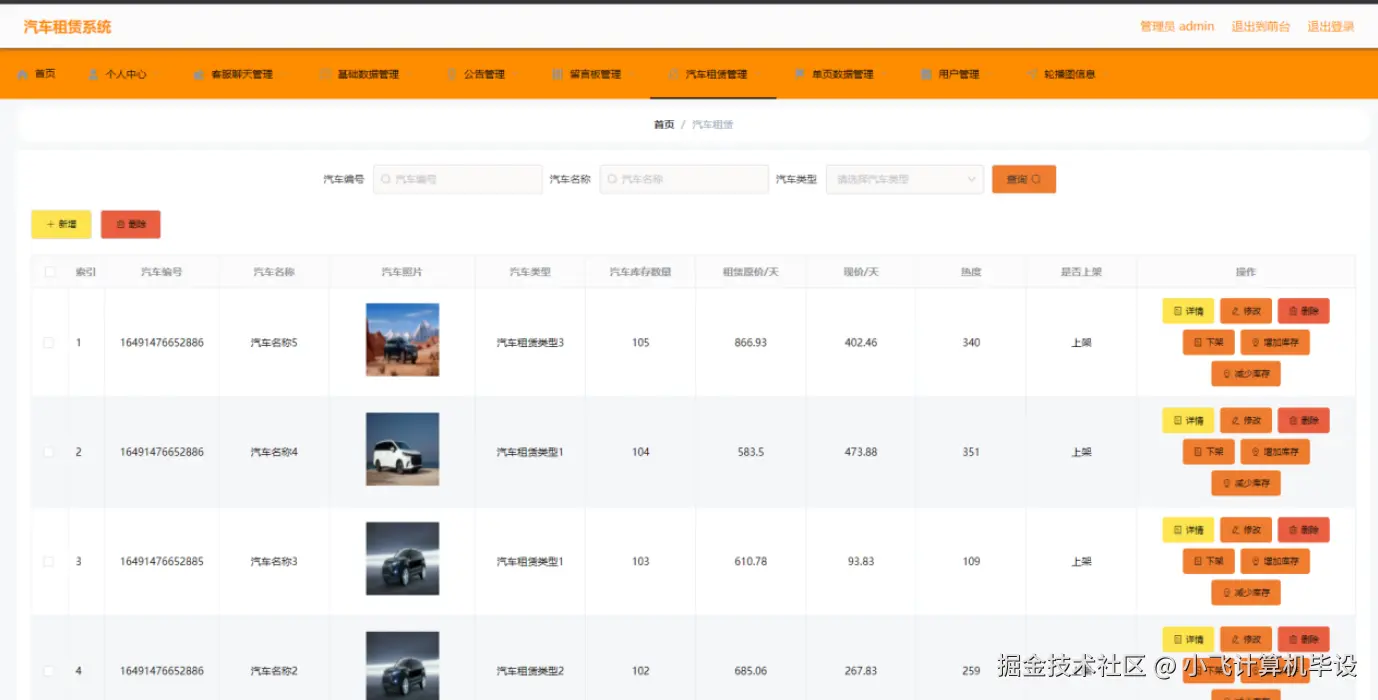
Task: Click price cell 473.88
Action: click(x=861, y=452)
